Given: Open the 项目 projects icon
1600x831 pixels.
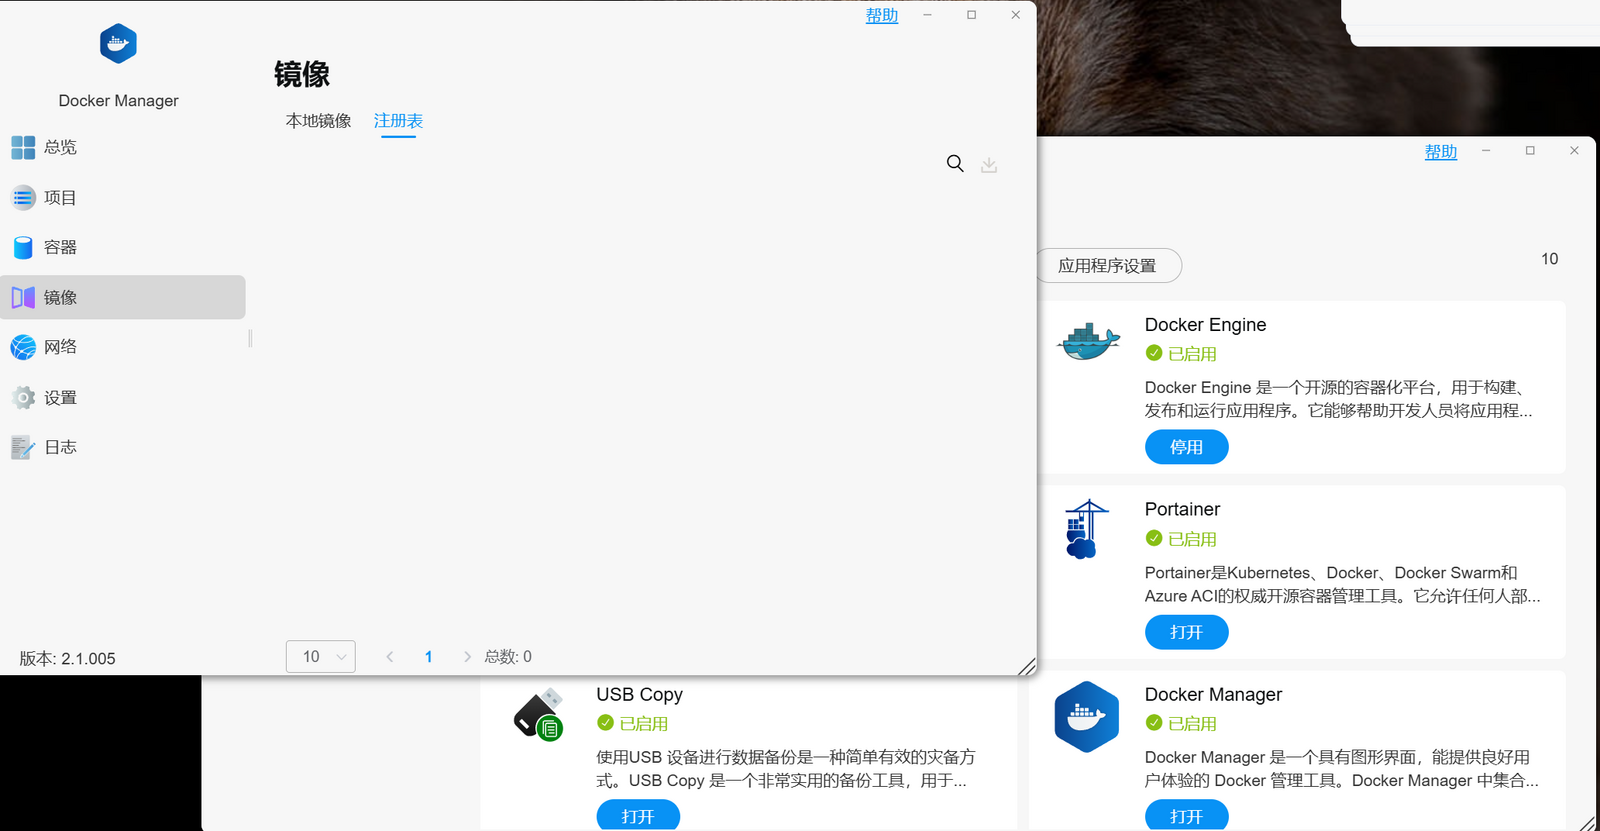Looking at the screenshot, I should (x=23, y=198).
